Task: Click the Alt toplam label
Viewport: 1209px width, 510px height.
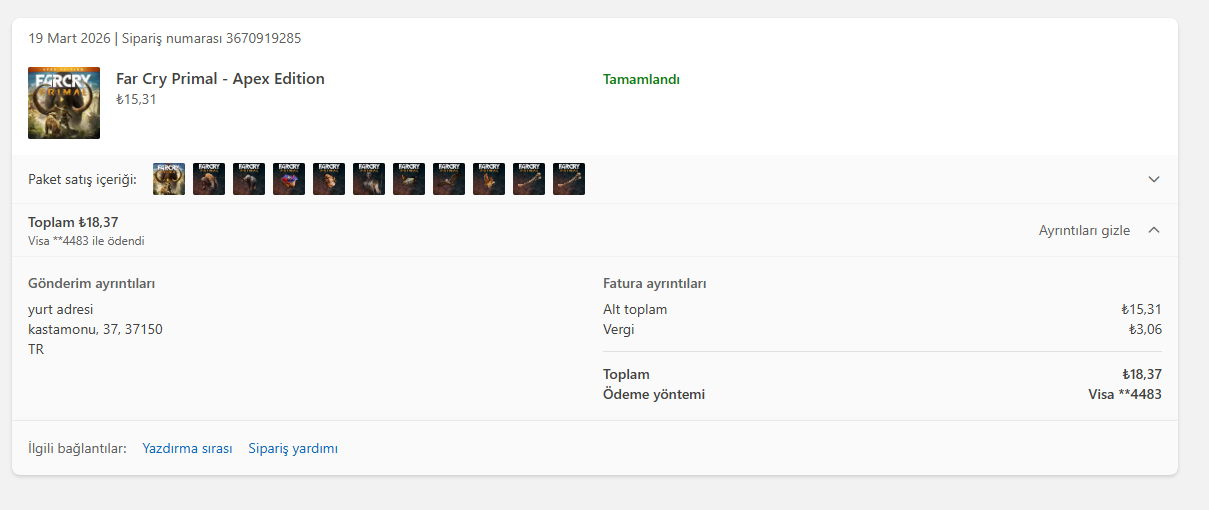Action: tap(635, 309)
